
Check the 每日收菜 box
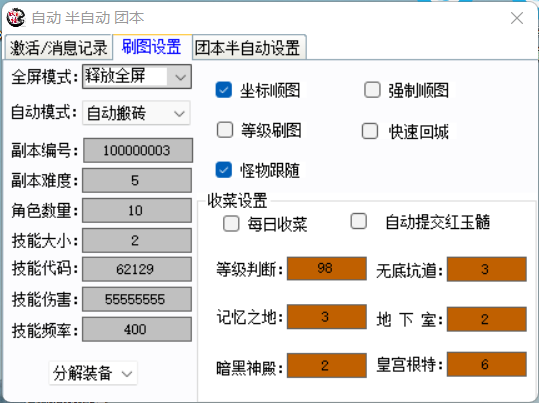point(231,224)
